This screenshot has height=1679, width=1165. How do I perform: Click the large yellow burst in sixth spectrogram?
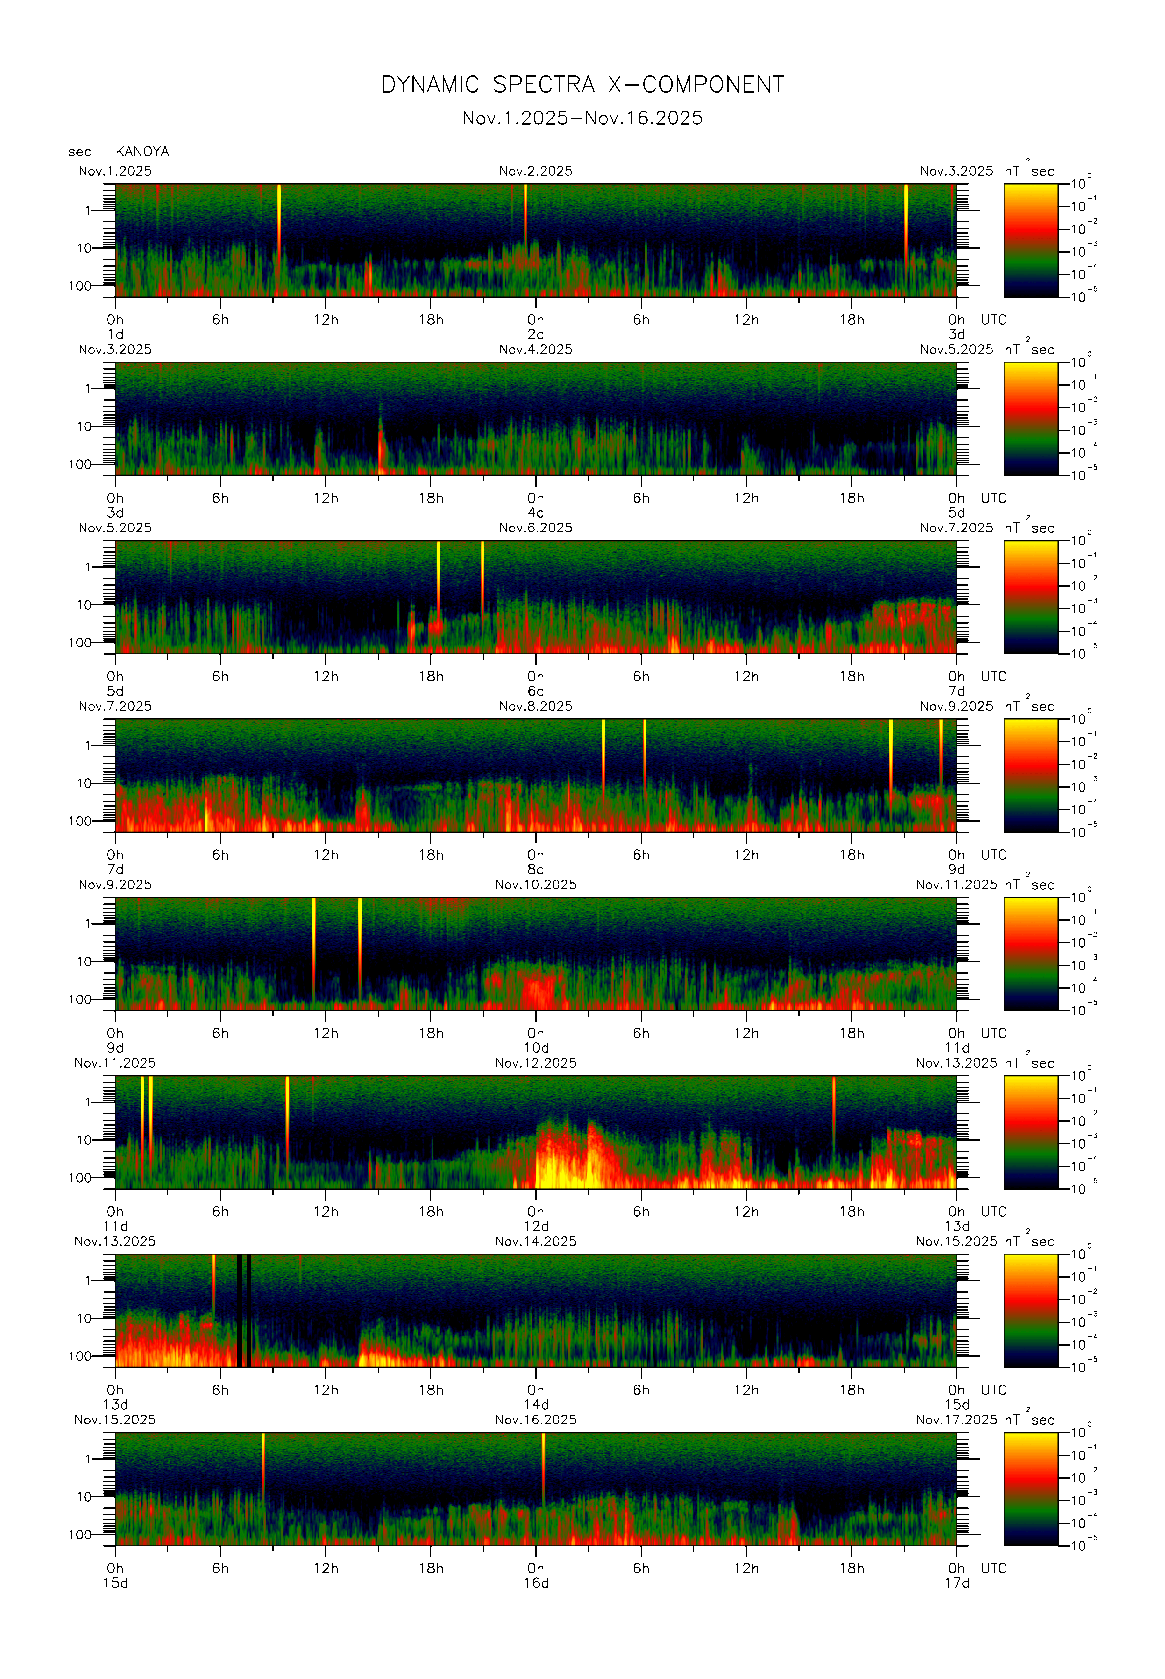[x=570, y=1160]
